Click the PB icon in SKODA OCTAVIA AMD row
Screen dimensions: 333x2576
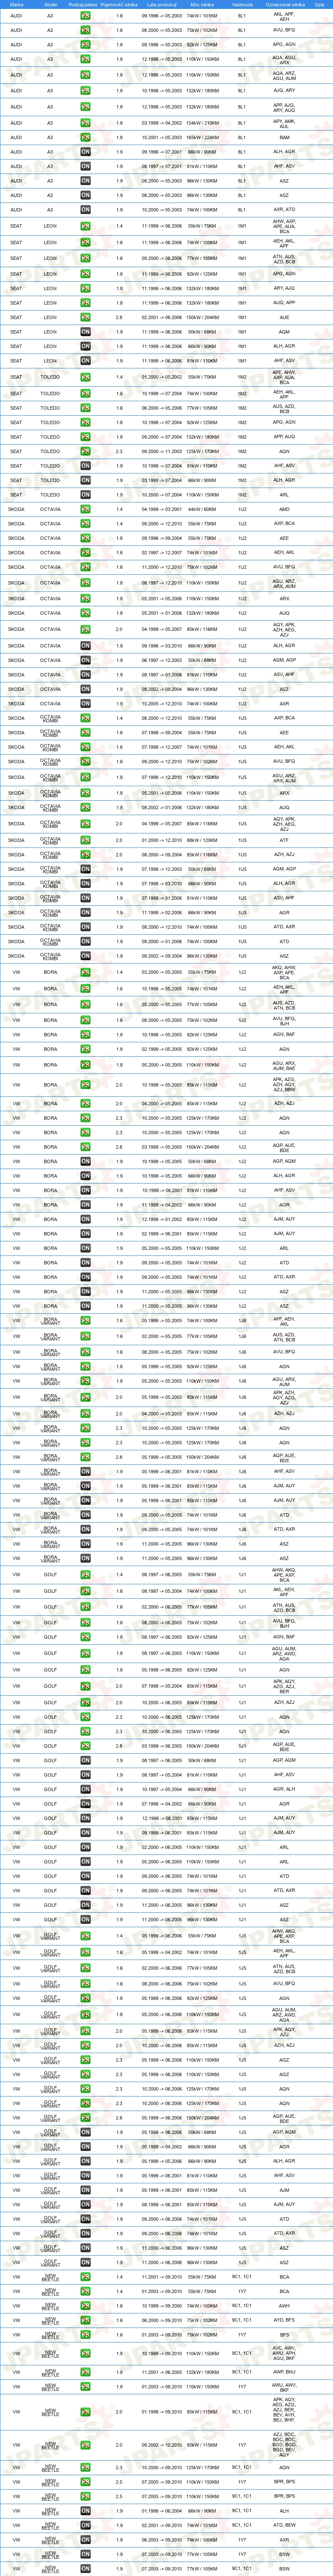point(85,509)
